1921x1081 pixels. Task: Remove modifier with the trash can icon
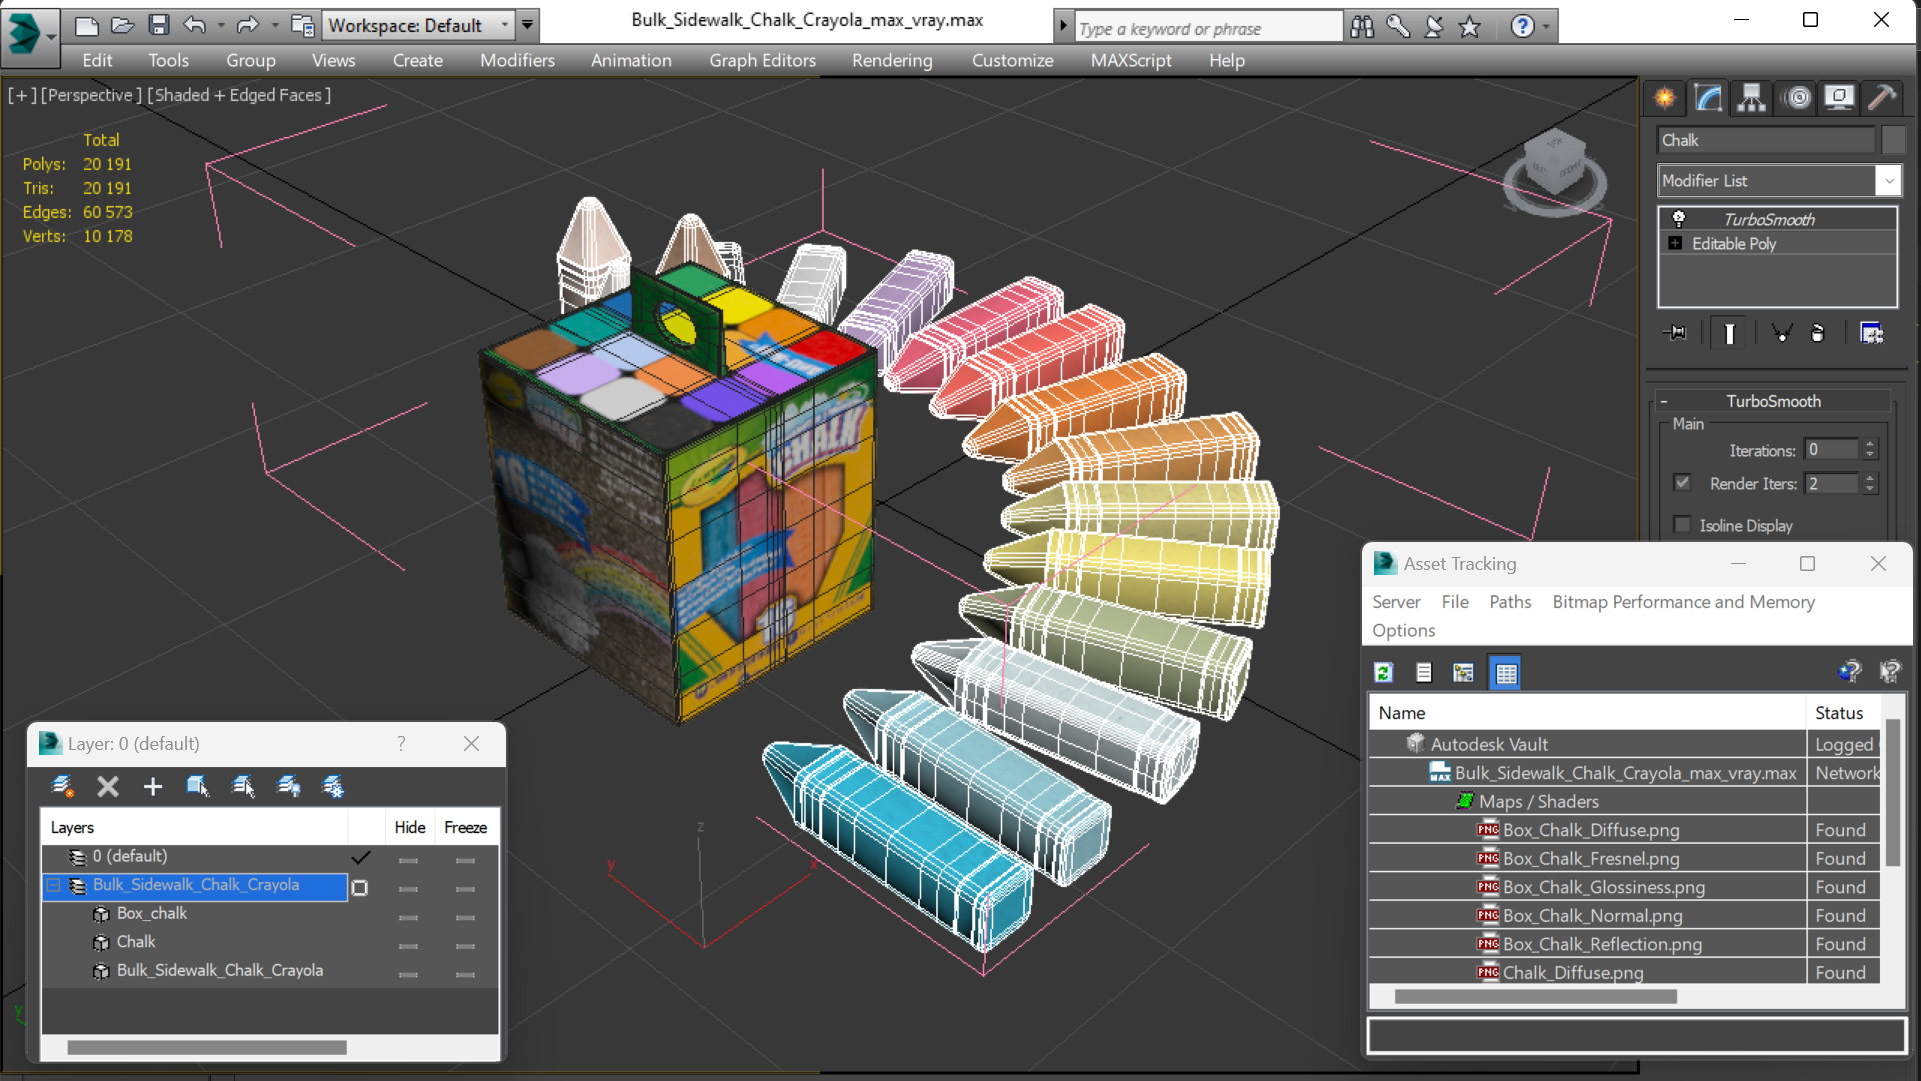click(x=1818, y=333)
